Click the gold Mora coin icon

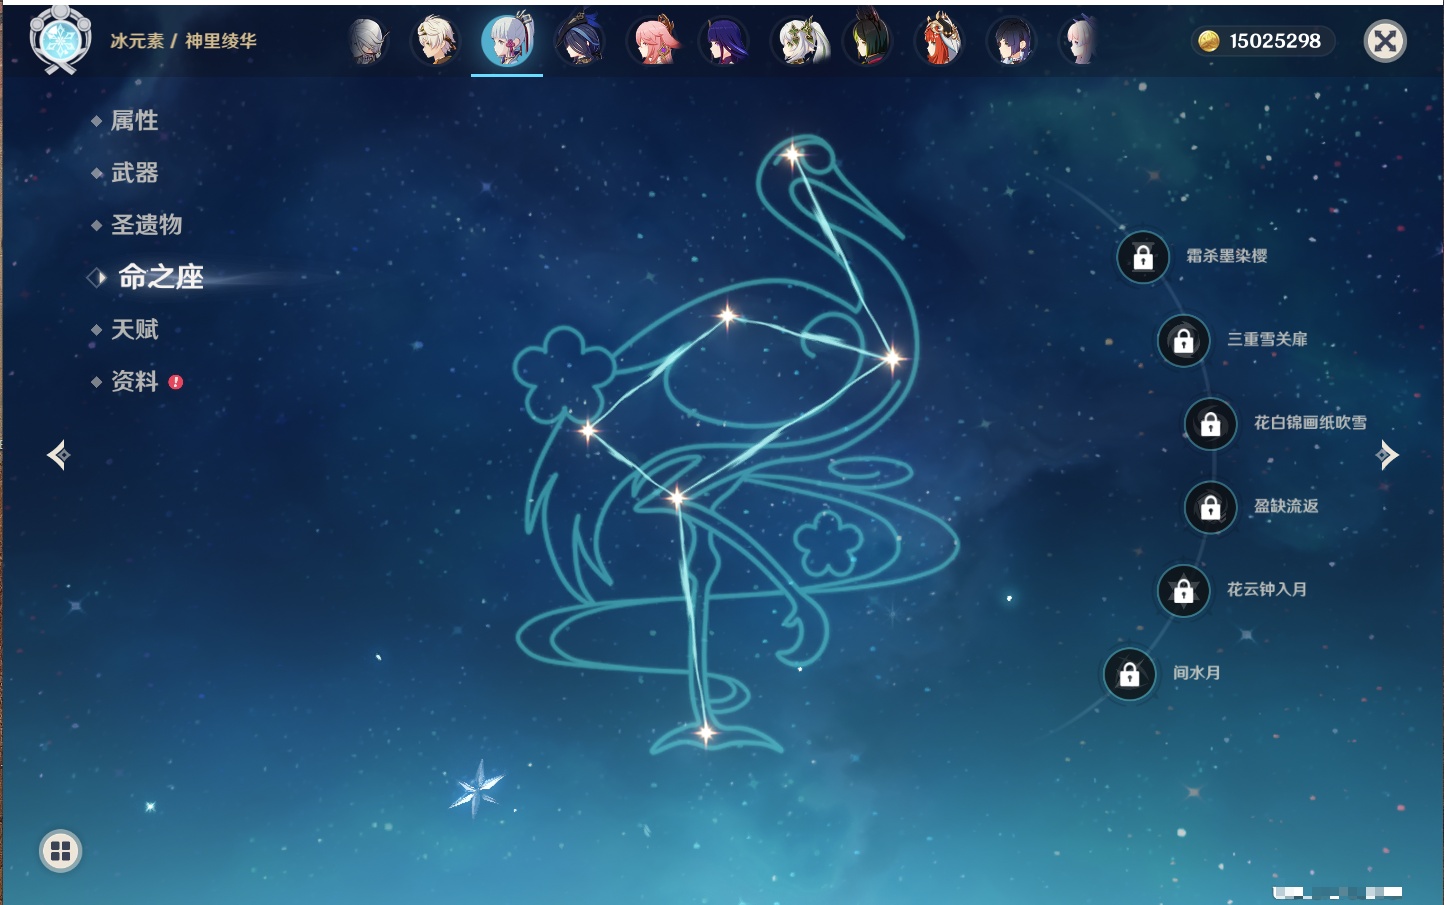(x=1209, y=41)
